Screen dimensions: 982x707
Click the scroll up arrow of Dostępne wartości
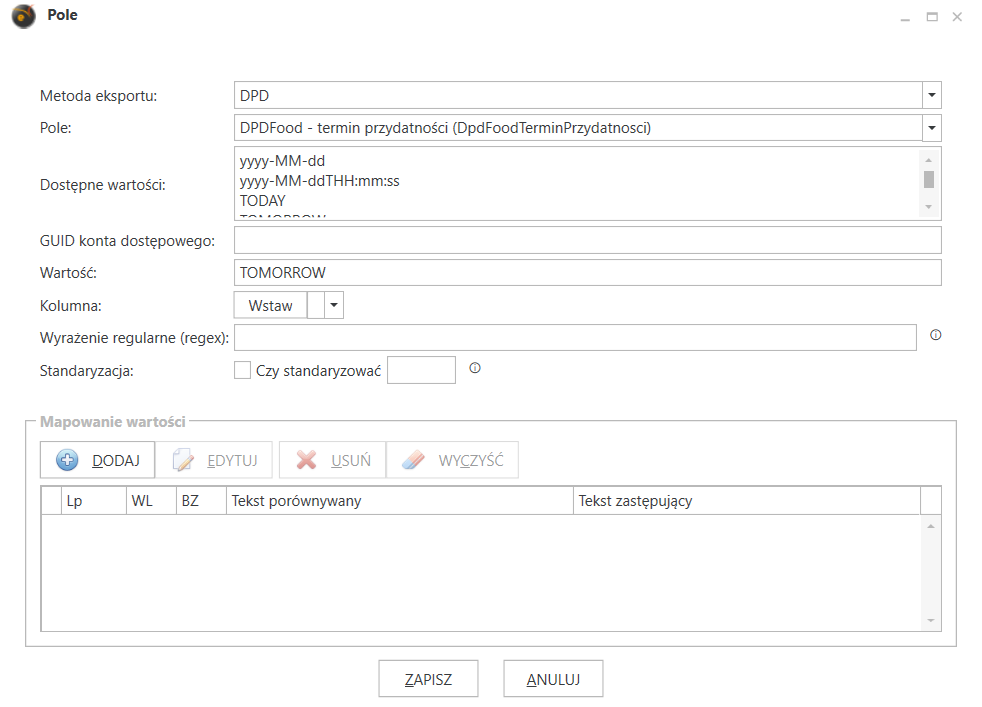929,160
